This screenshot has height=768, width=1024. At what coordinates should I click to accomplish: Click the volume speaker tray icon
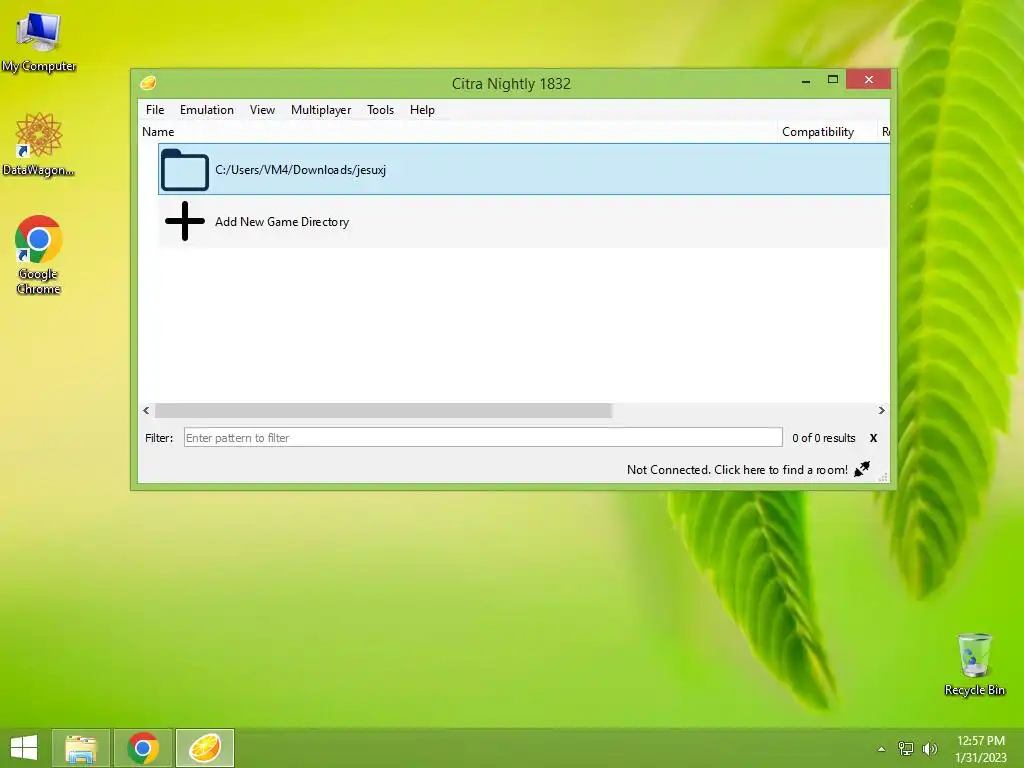[929, 749]
